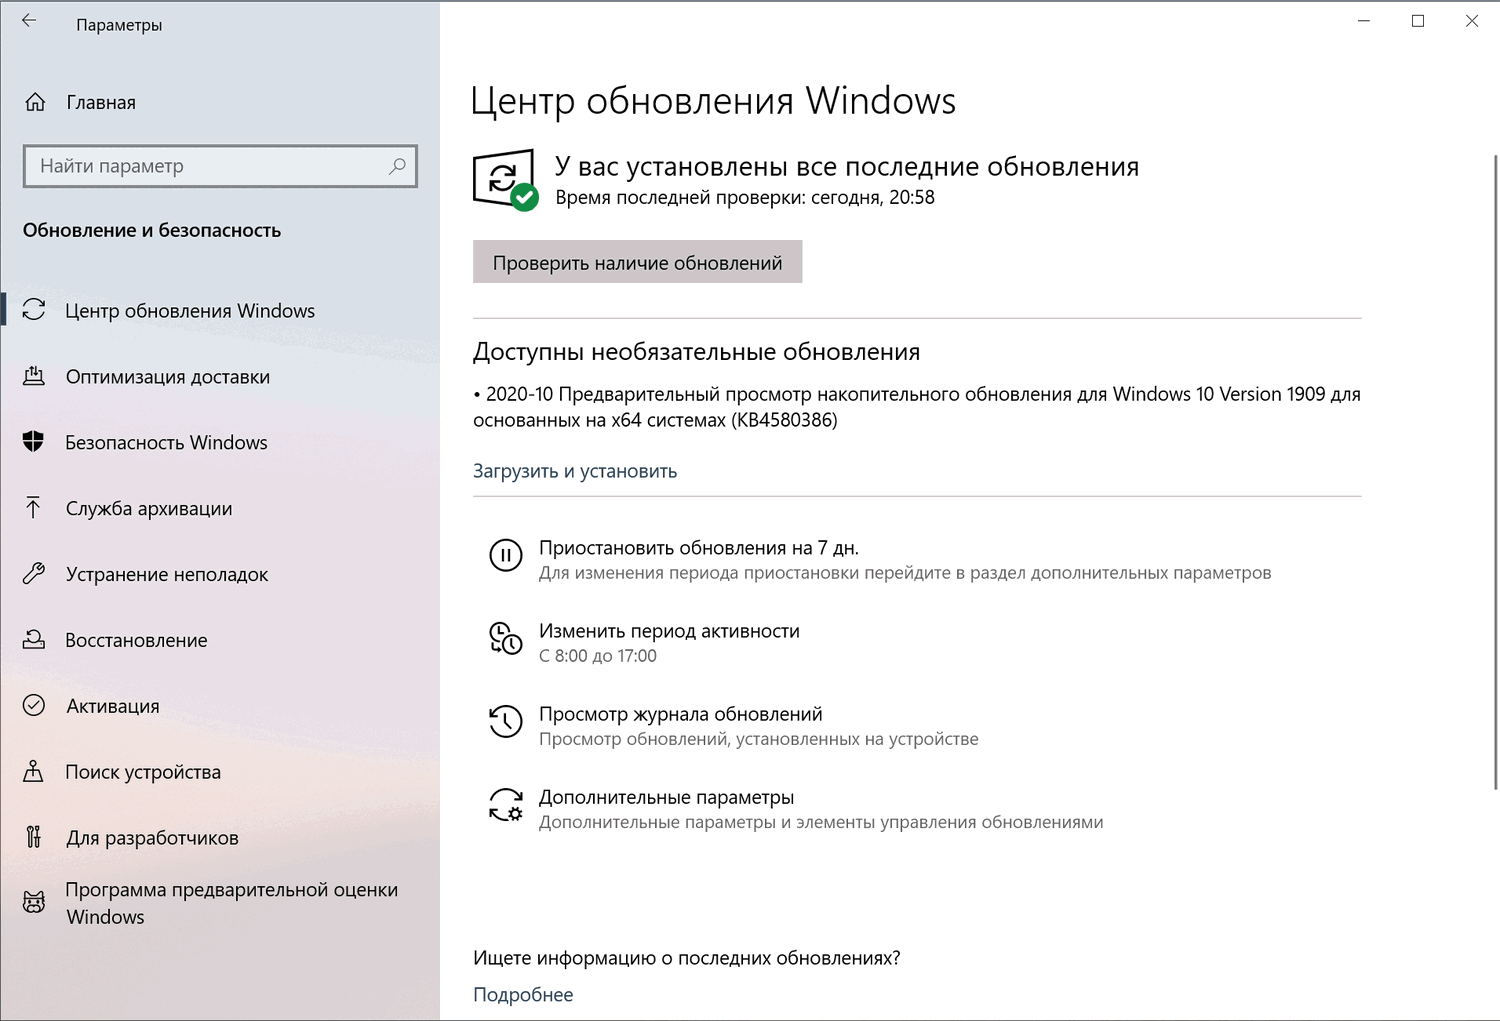The image size is (1500, 1021).
Task: Click the magnifier in the search box
Action: (397, 166)
